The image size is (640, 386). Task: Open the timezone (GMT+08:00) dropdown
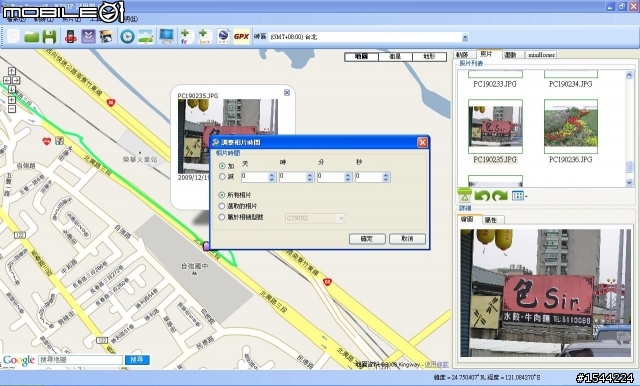465,37
